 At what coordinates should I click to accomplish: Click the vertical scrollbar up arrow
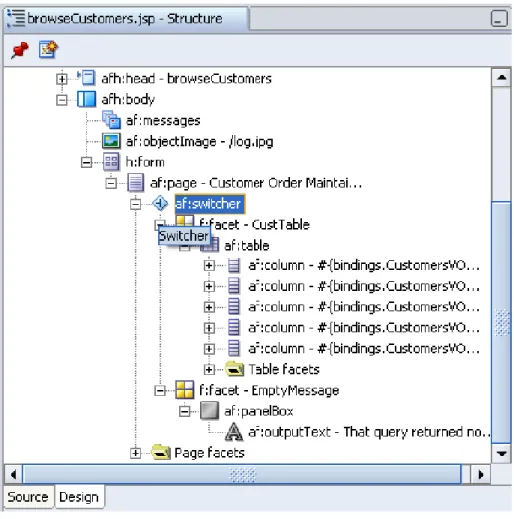point(501,77)
